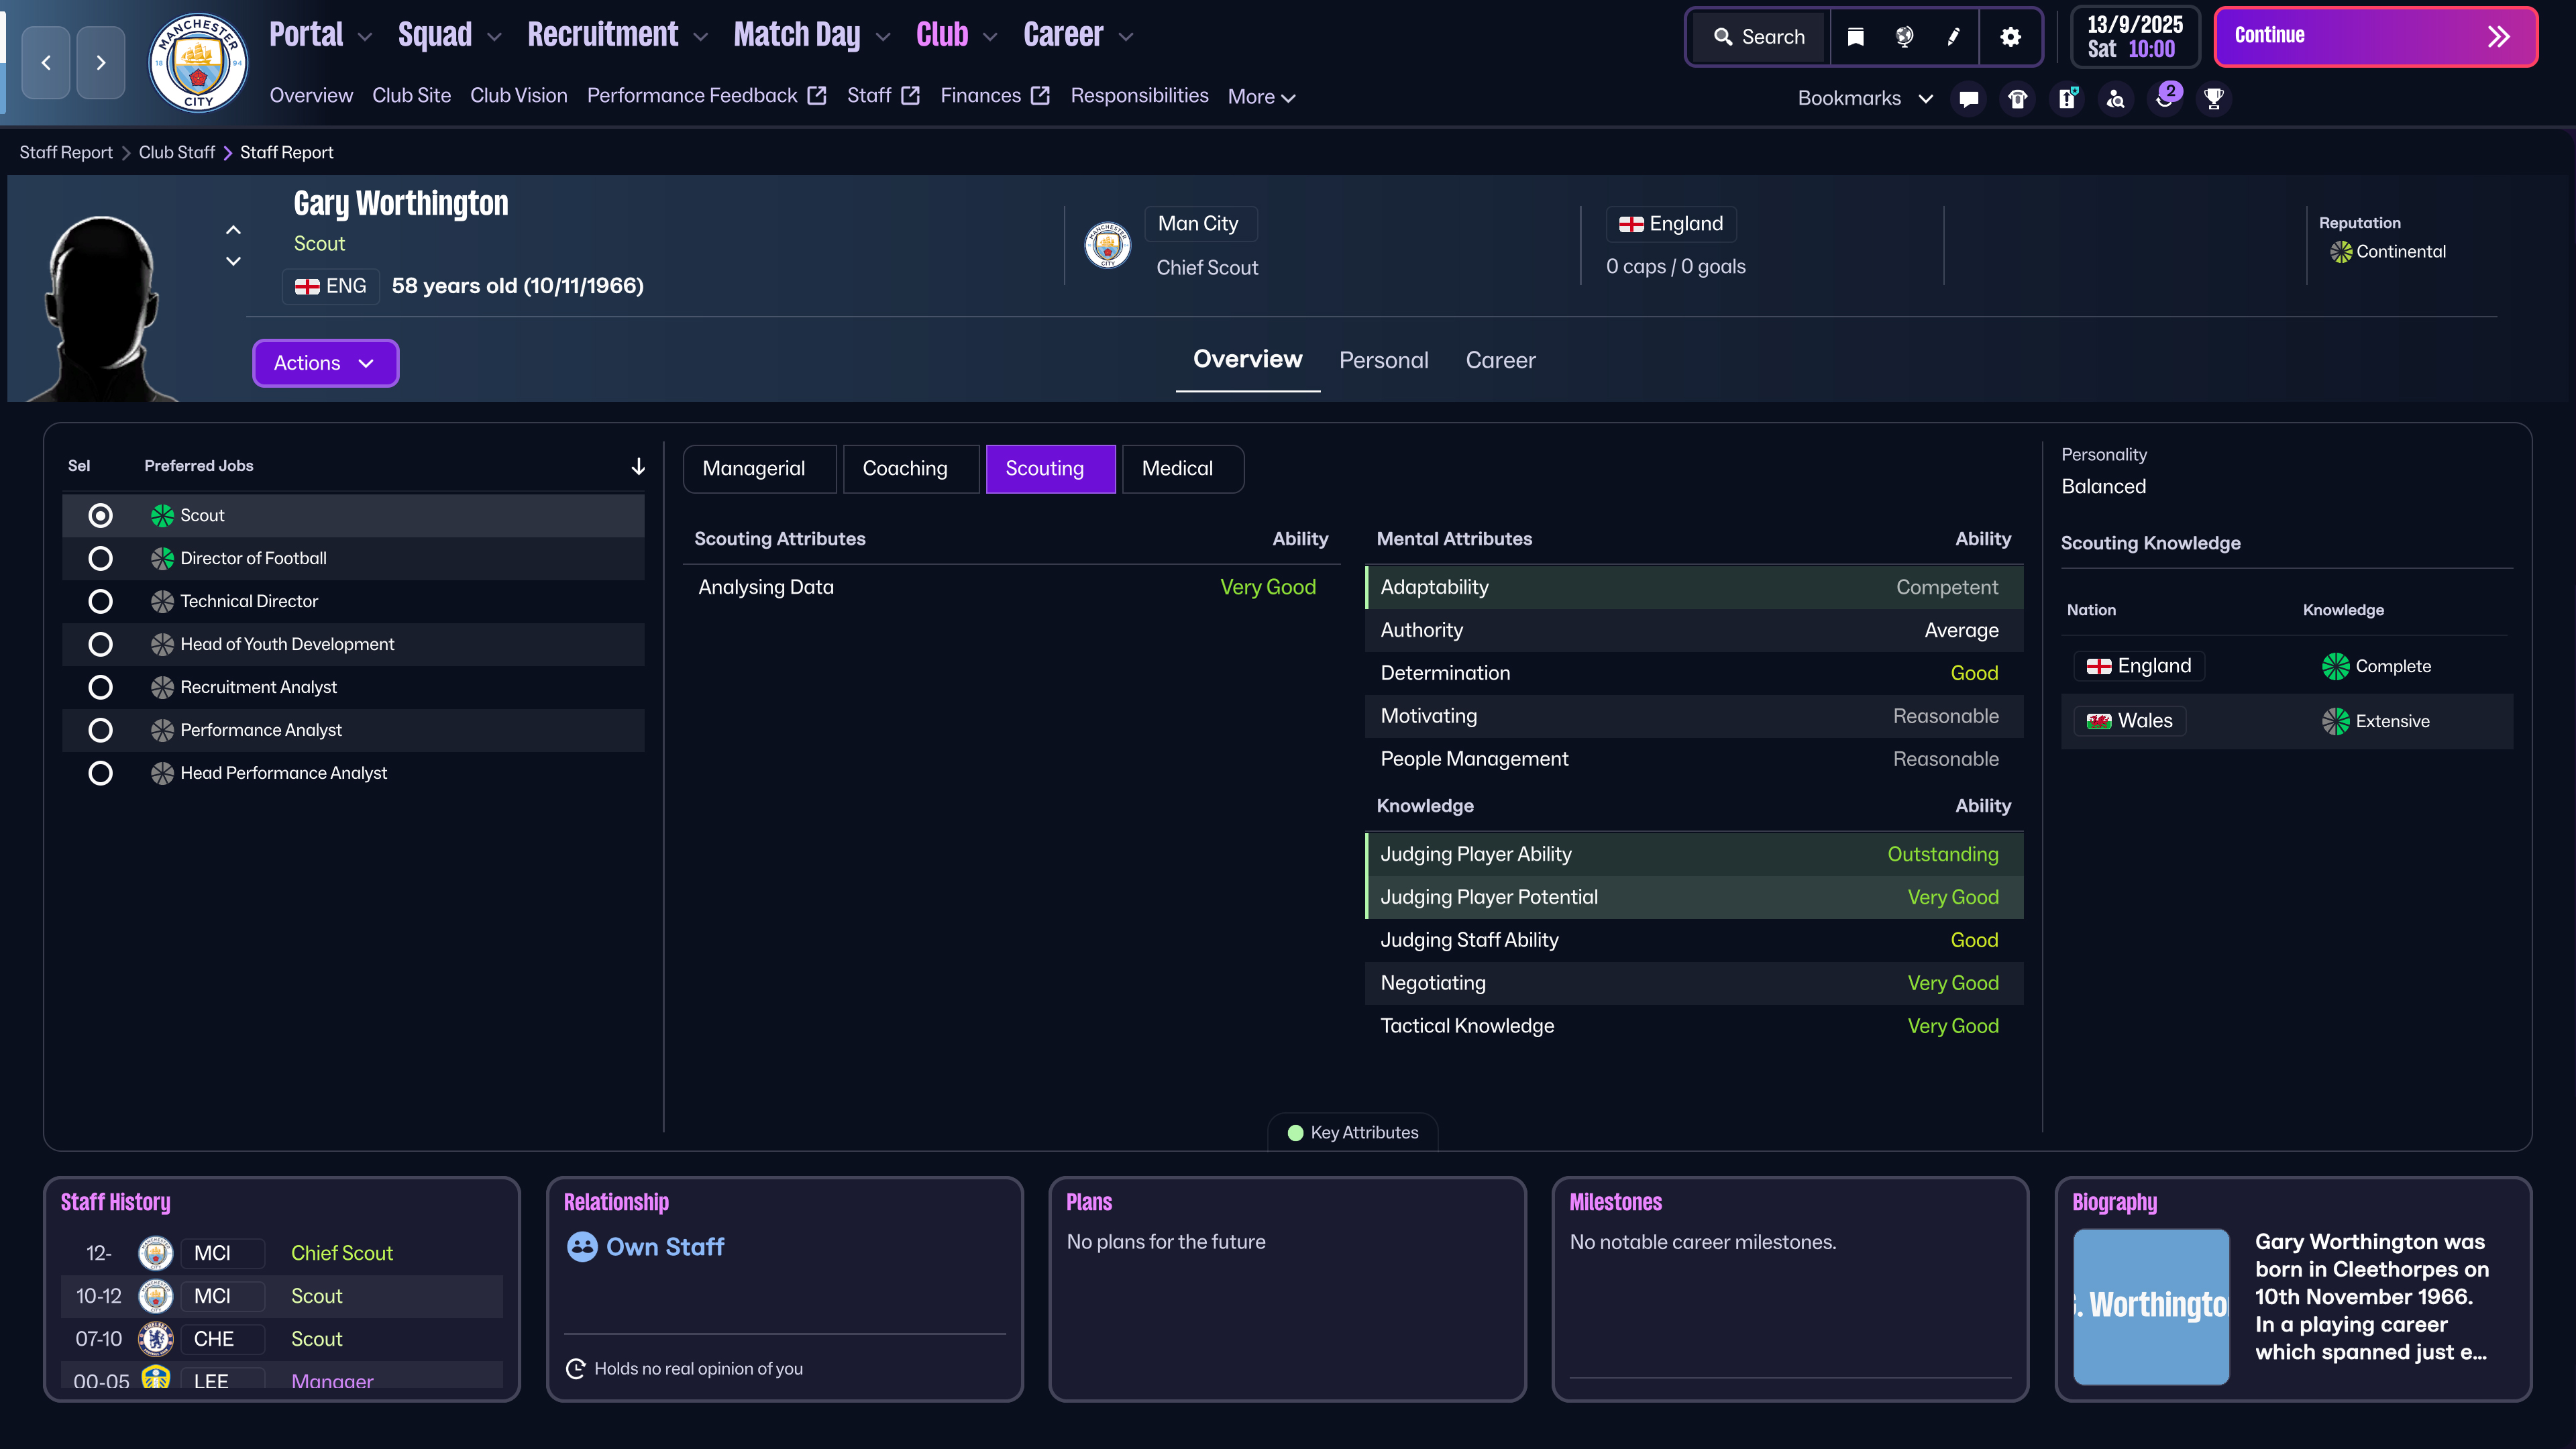Select the Director of Football radio button
This screenshot has width=2576, height=1449.
pyautogui.click(x=100, y=558)
